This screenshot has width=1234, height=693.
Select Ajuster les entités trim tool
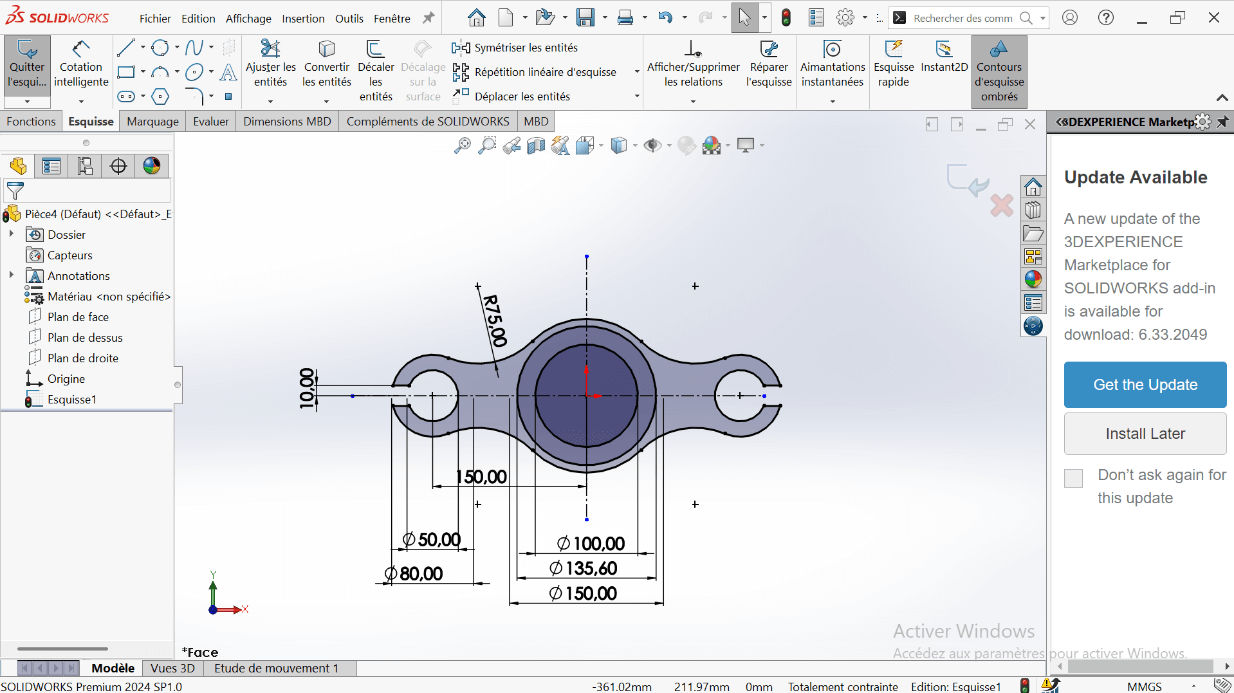[270, 50]
